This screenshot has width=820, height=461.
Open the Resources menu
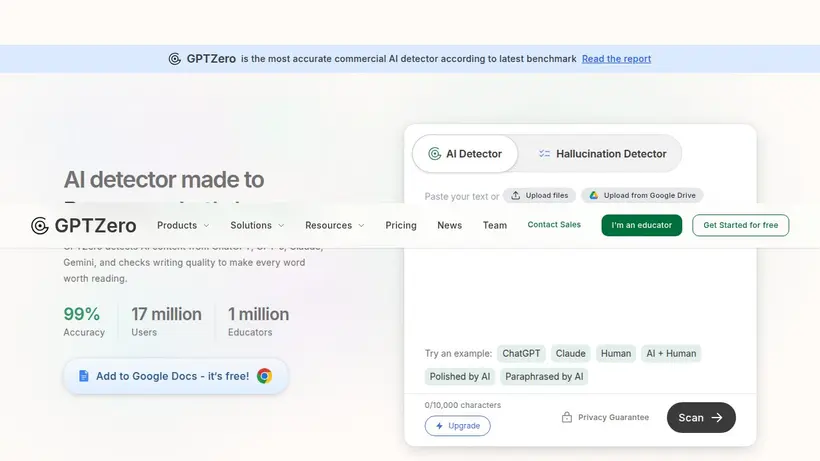(335, 225)
